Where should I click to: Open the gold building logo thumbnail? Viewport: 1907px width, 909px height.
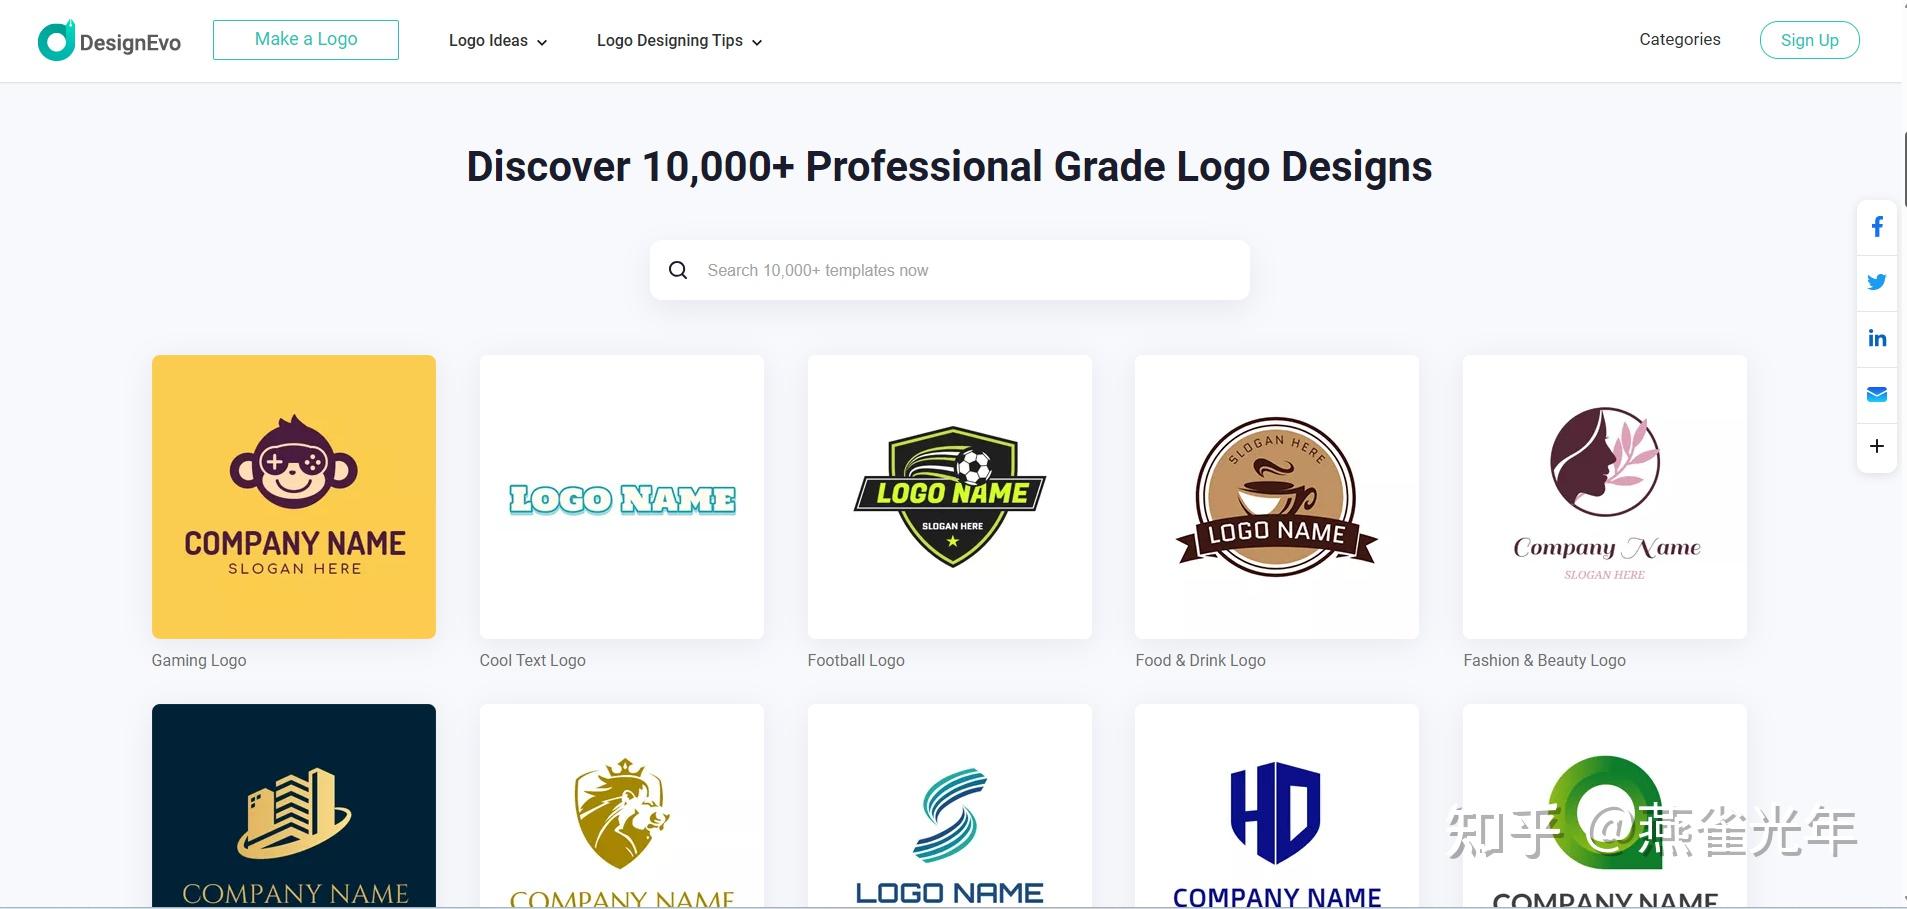coord(294,806)
